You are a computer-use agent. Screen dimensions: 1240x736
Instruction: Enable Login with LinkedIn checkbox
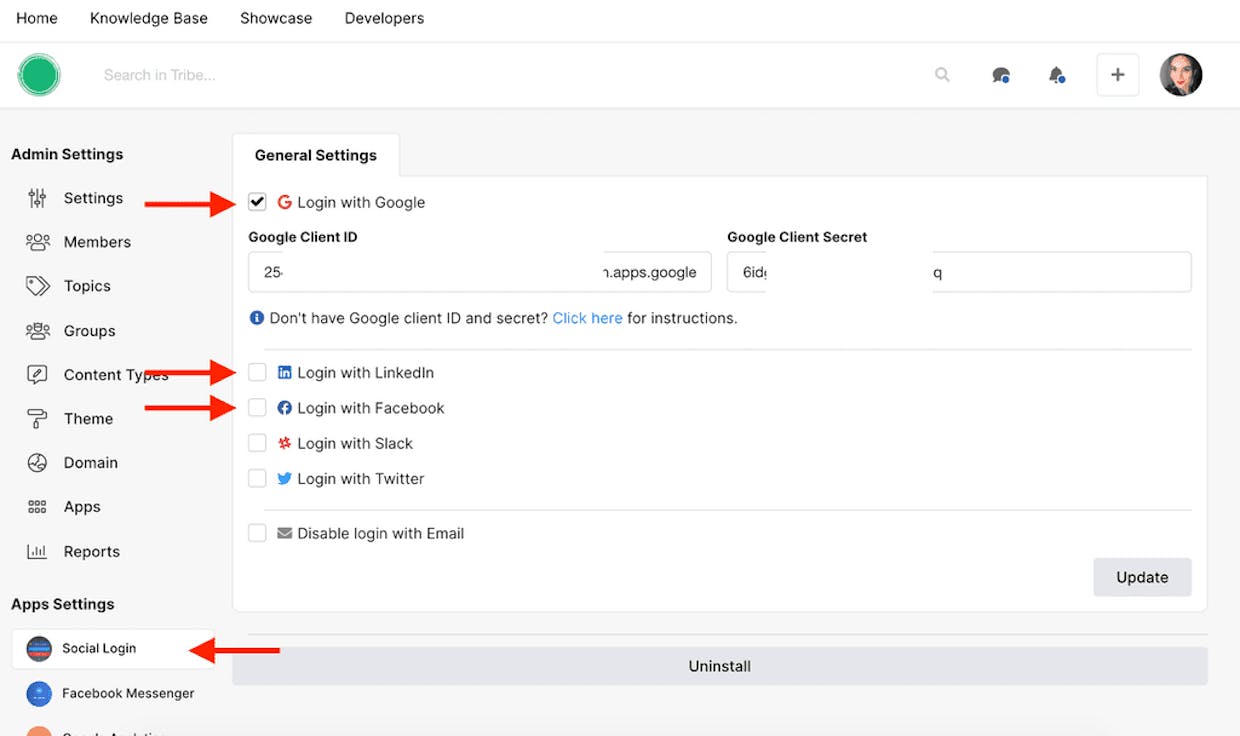(257, 373)
